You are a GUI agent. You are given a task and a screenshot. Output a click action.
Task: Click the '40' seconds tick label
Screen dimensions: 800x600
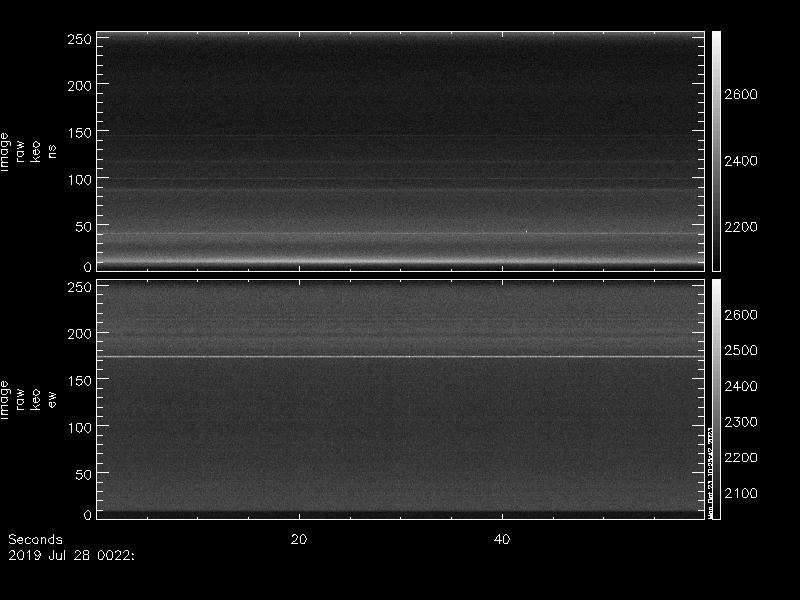(x=502, y=539)
